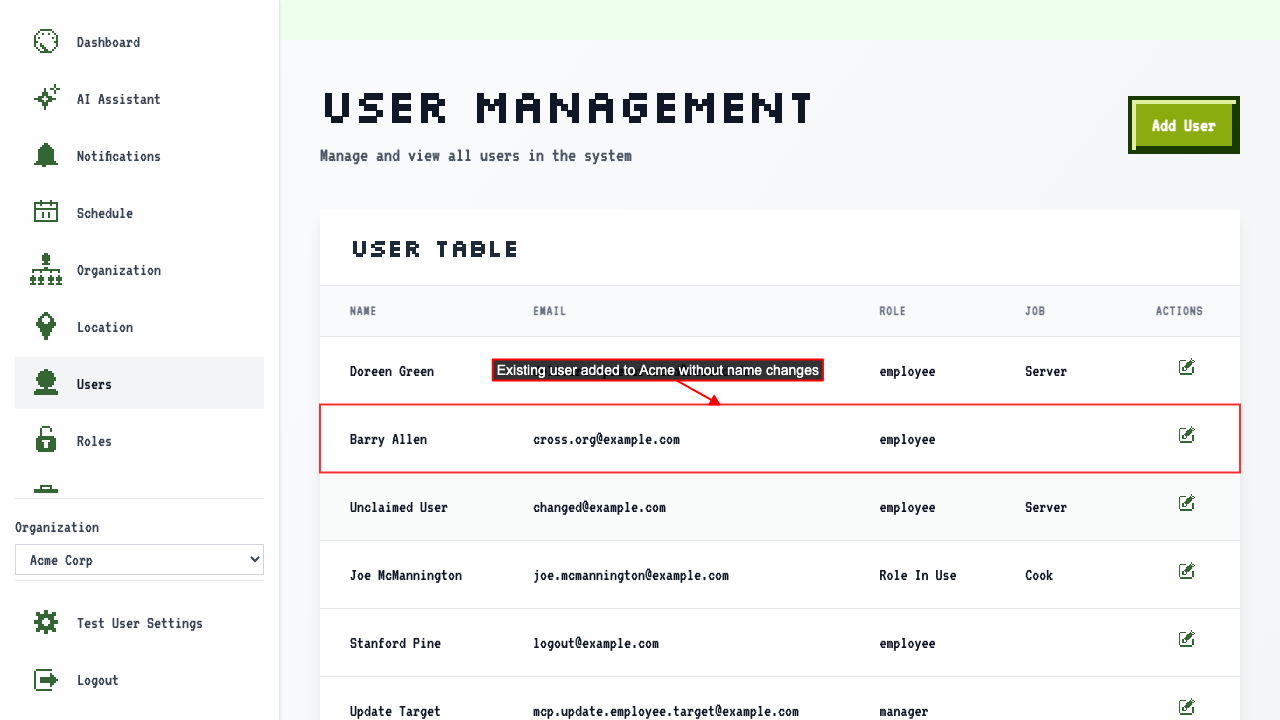Click the Location pin icon
Image resolution: width=1280 pixels, height=720 pixels.
pos(46,327)
